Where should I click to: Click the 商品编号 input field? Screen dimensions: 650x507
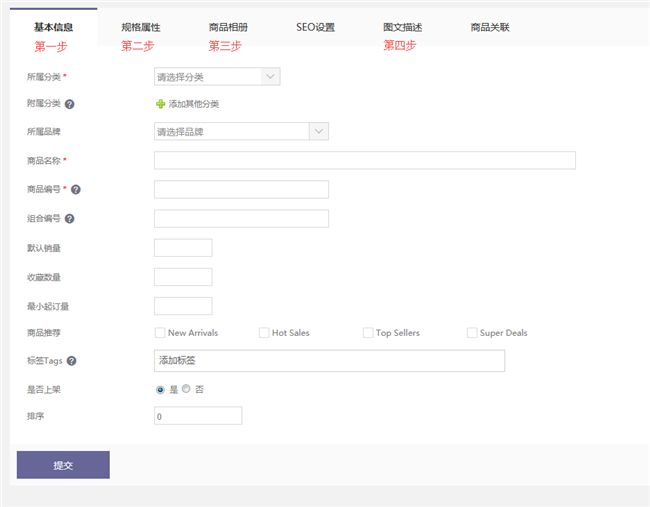[x=241, y=189]
